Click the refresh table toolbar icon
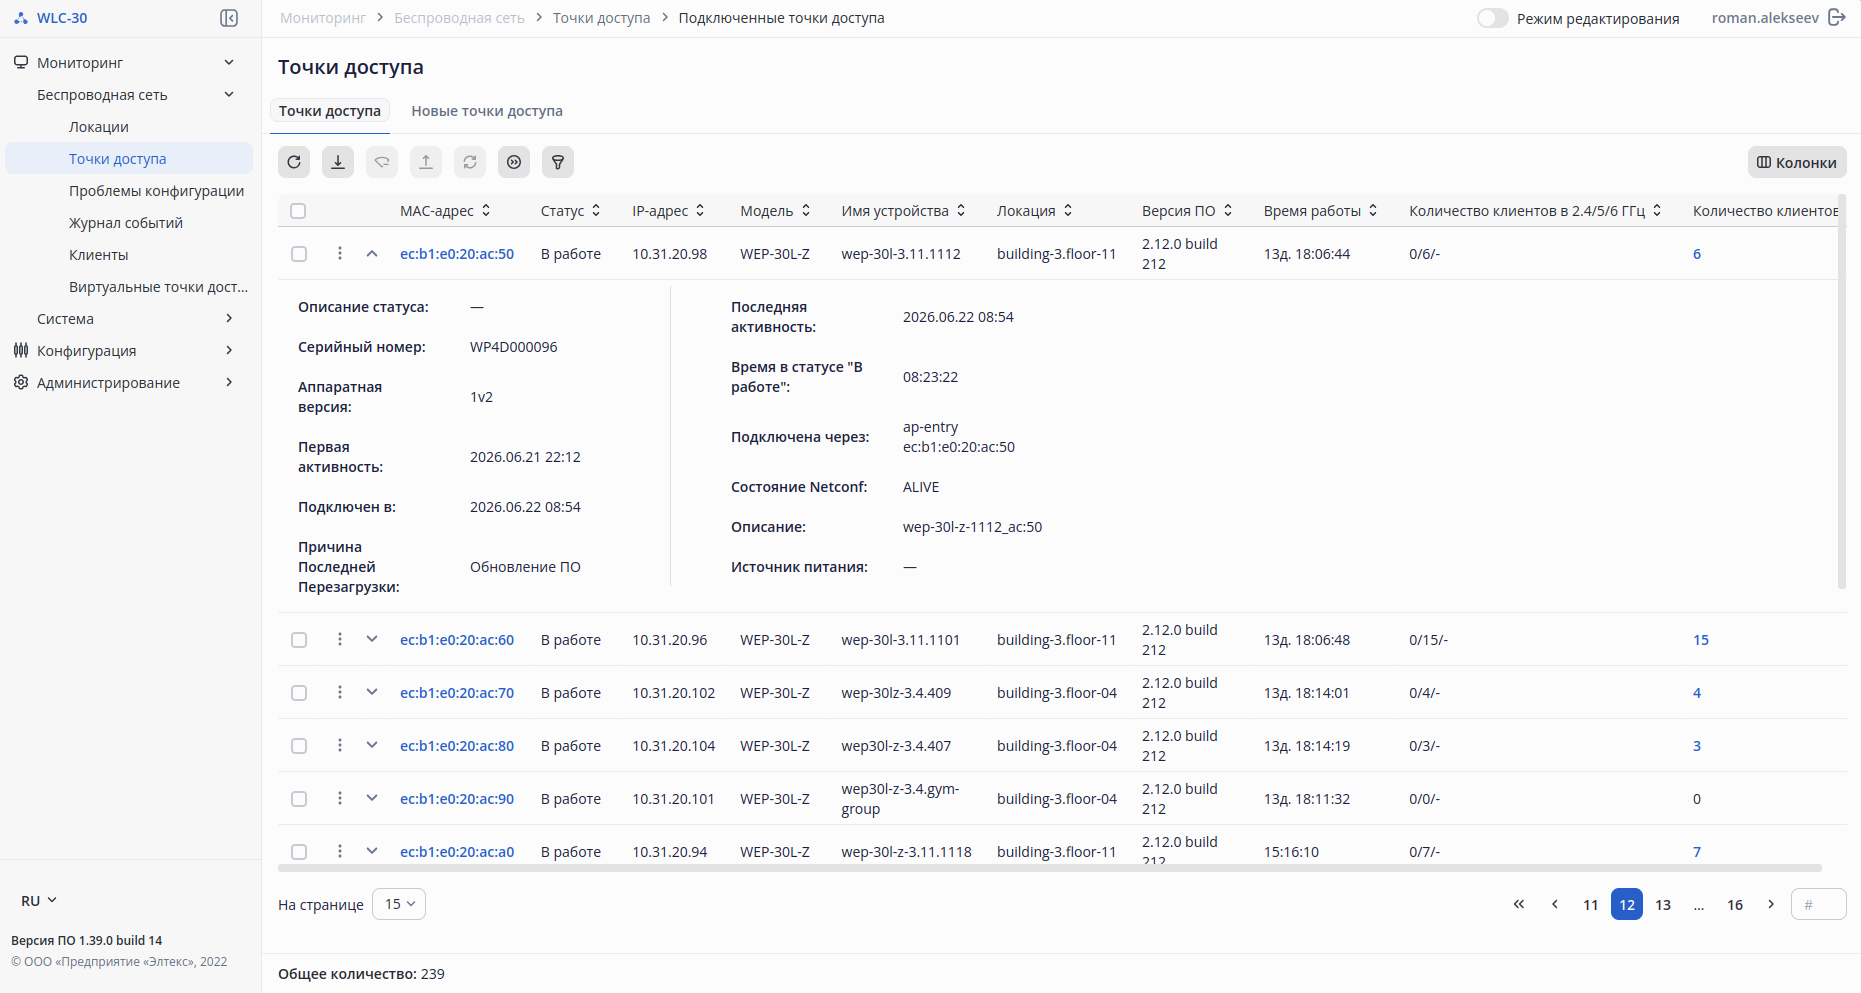 [294, 162]
